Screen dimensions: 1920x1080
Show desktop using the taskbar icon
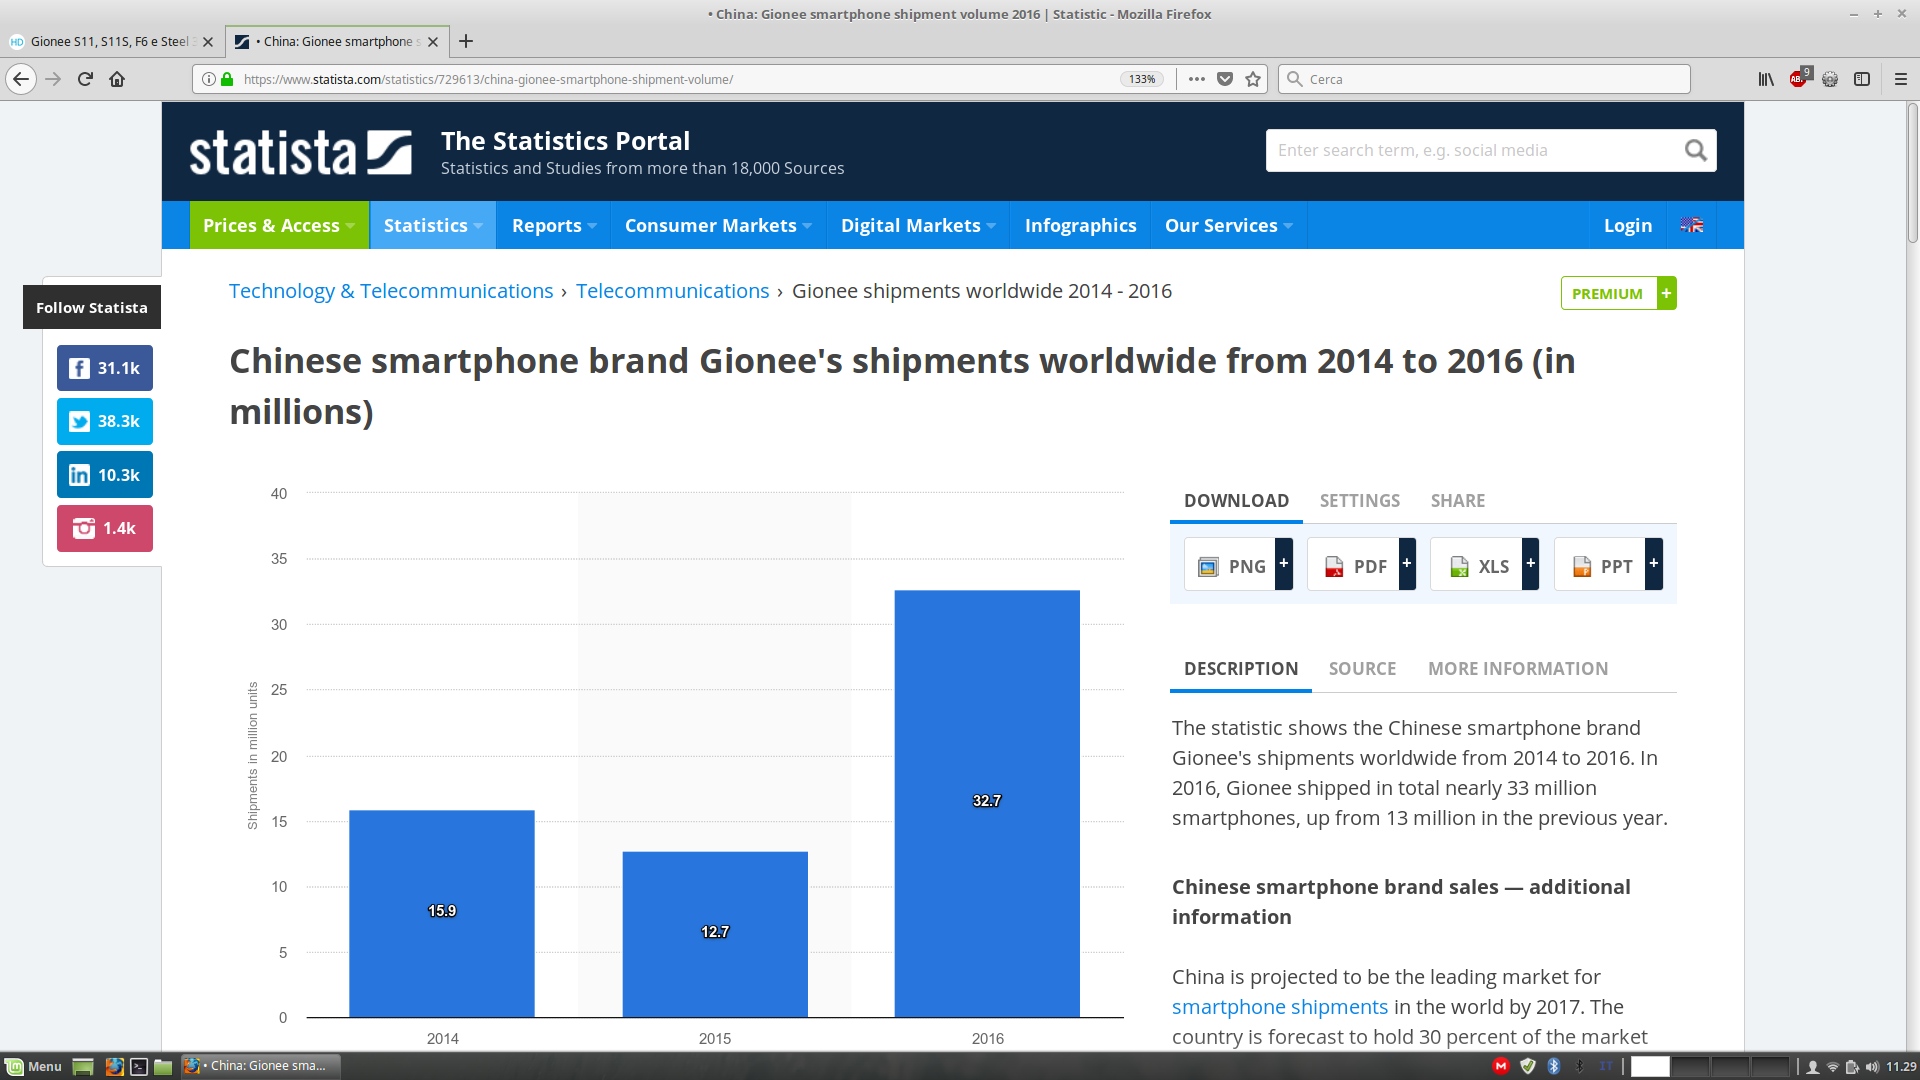[83, 1066]
